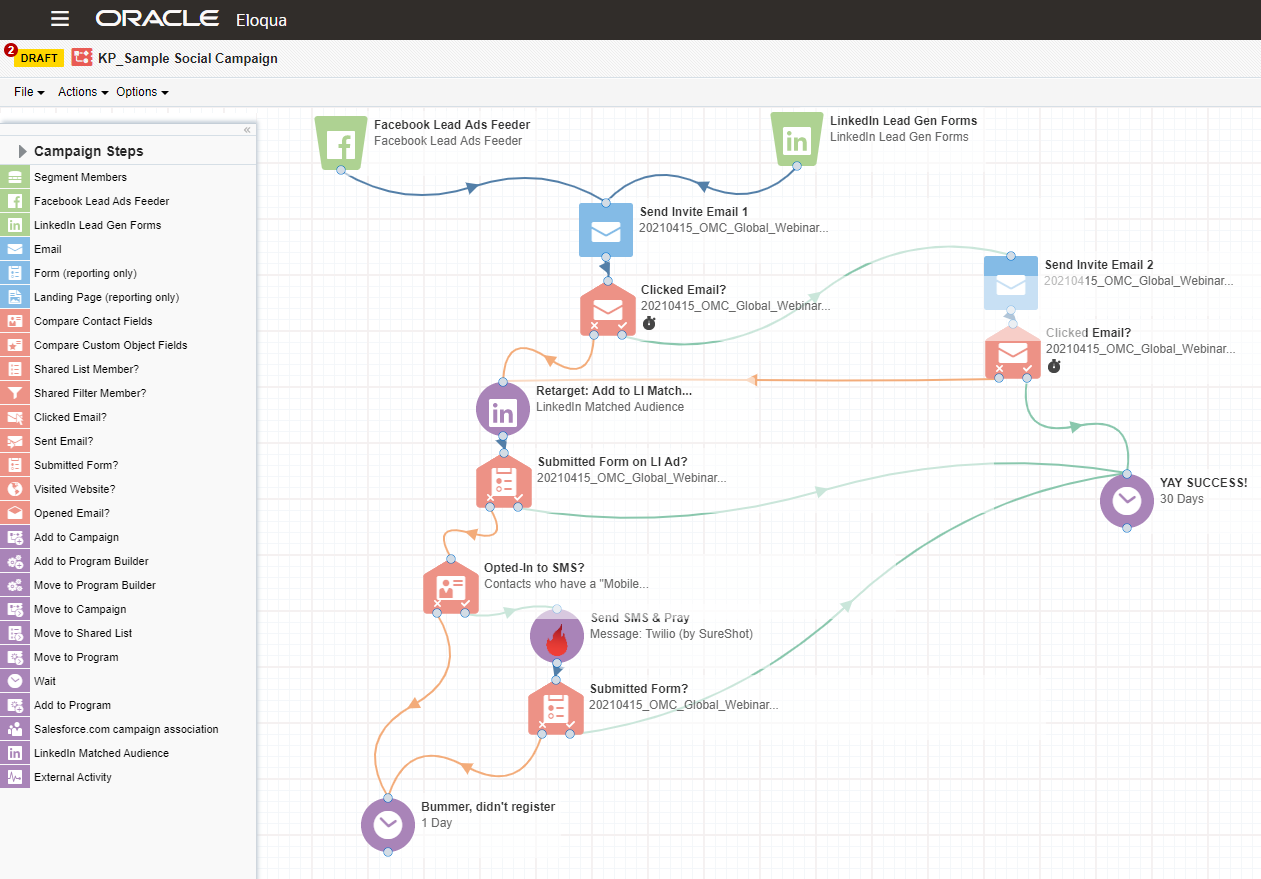Select Clicked Email? node under Invite Email 2
The width and height of the screenshot is (1261, 879).
(x=1013, y=351)
